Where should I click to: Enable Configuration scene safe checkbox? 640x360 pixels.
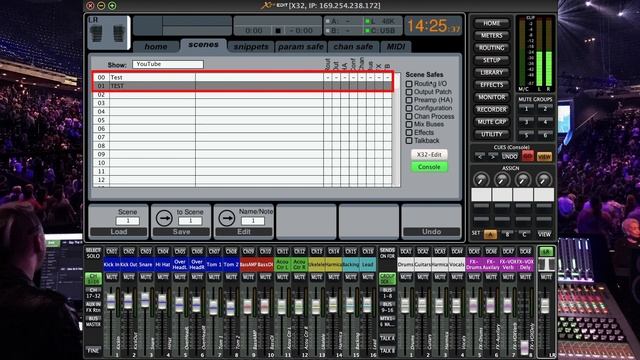pos(409,108)
